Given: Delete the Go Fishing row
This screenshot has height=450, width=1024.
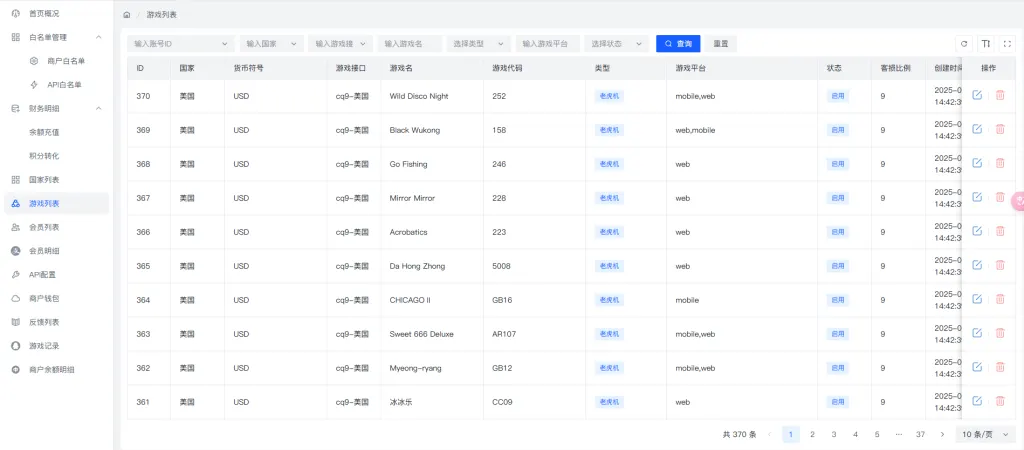Looking at the screenshot, I should (x=1000, y=163).
